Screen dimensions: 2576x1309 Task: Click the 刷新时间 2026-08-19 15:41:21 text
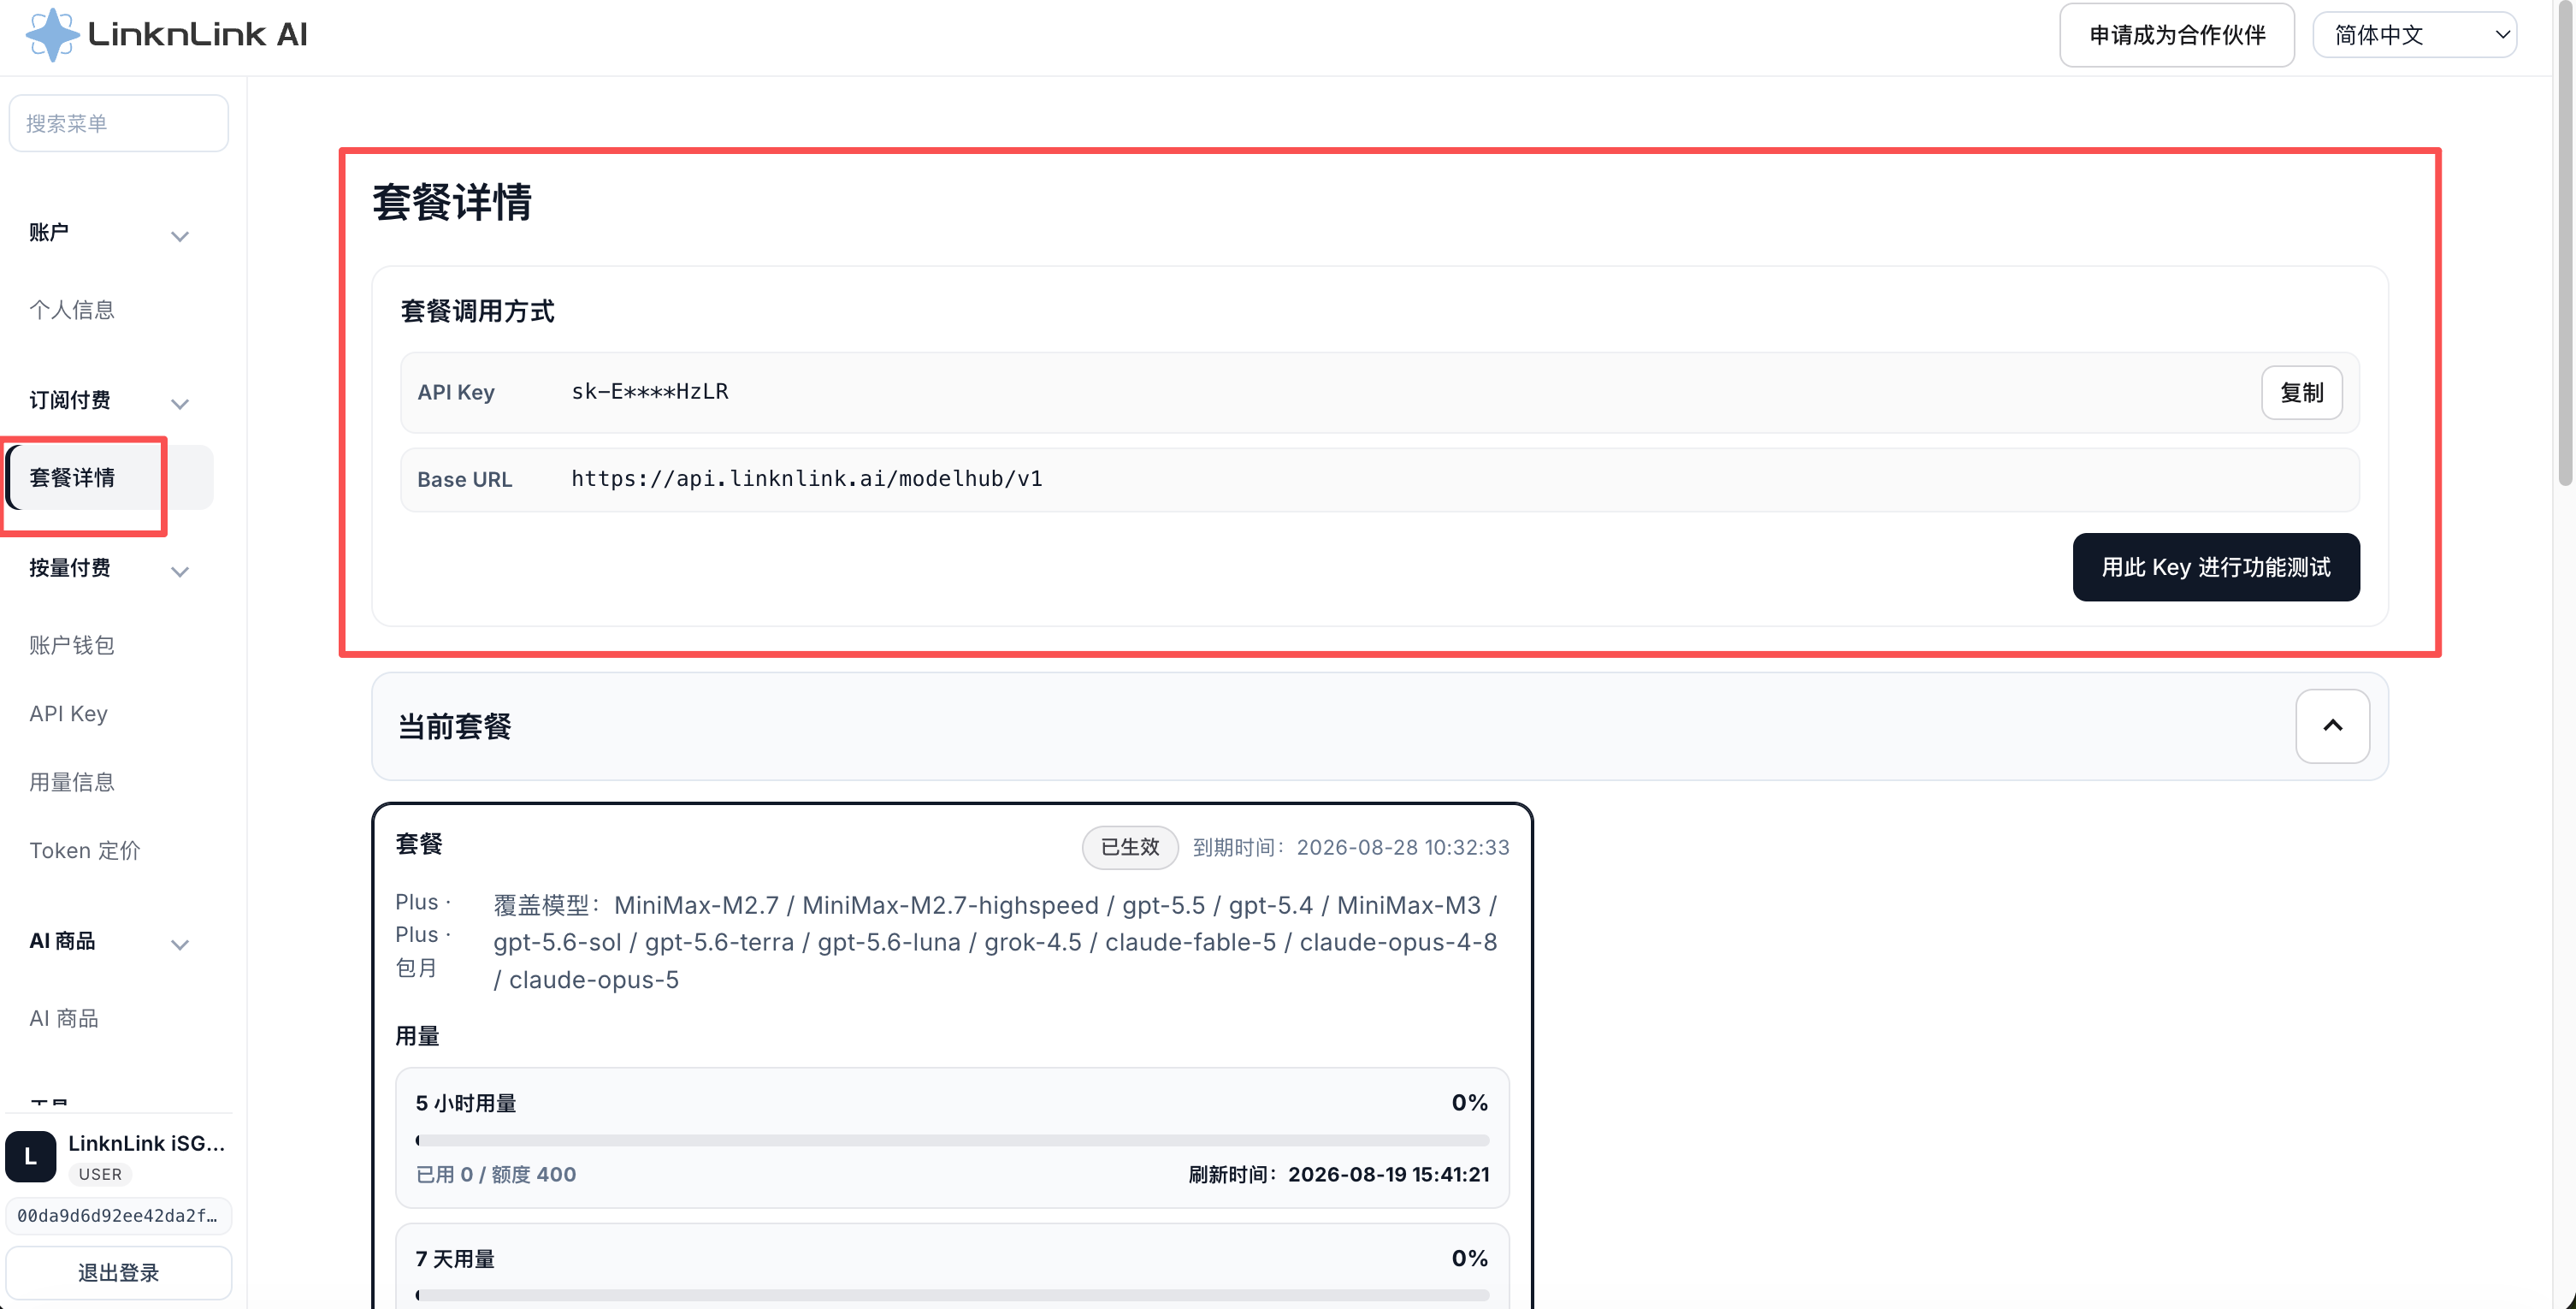[1339, 1174]
